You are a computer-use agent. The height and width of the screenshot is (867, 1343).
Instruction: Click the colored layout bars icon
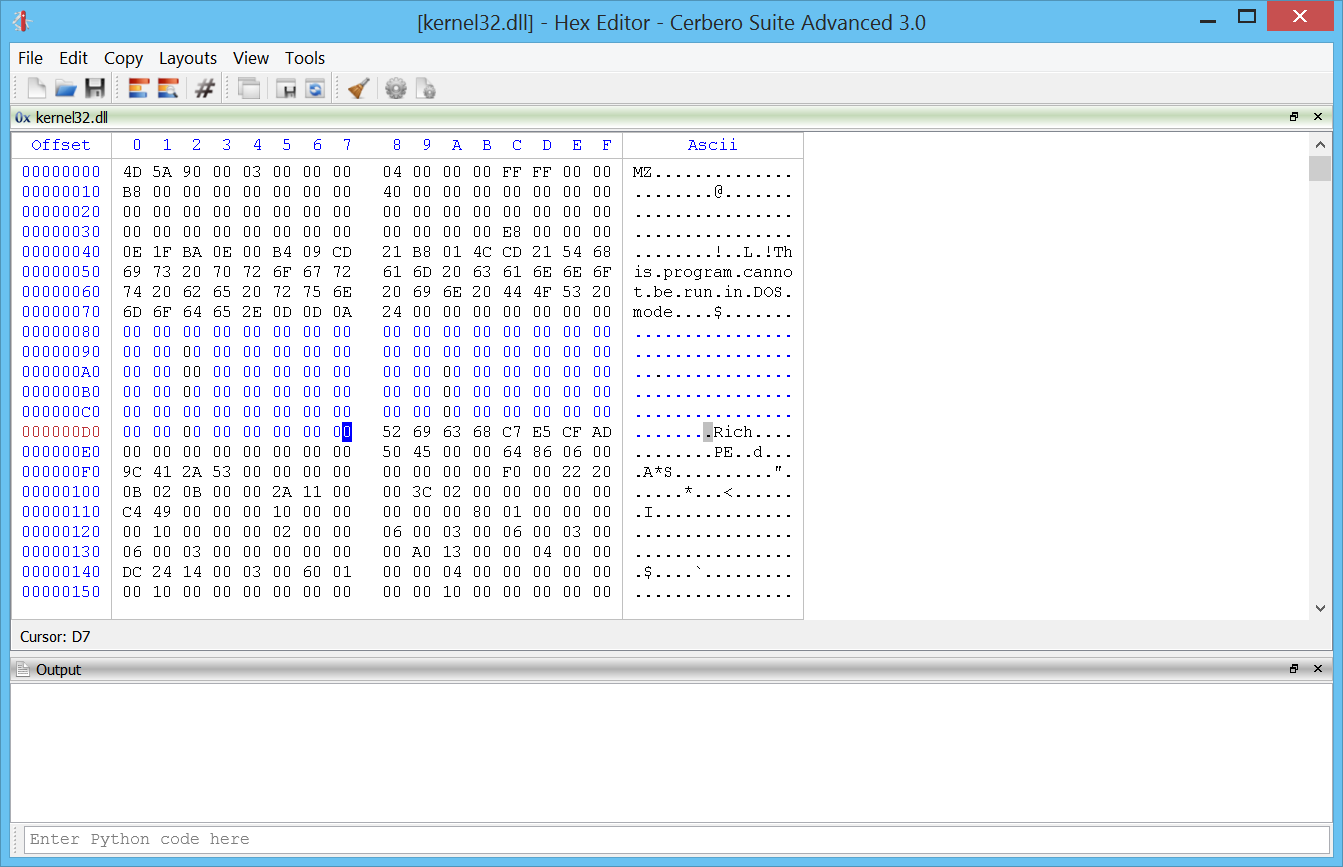click(139, 89)
